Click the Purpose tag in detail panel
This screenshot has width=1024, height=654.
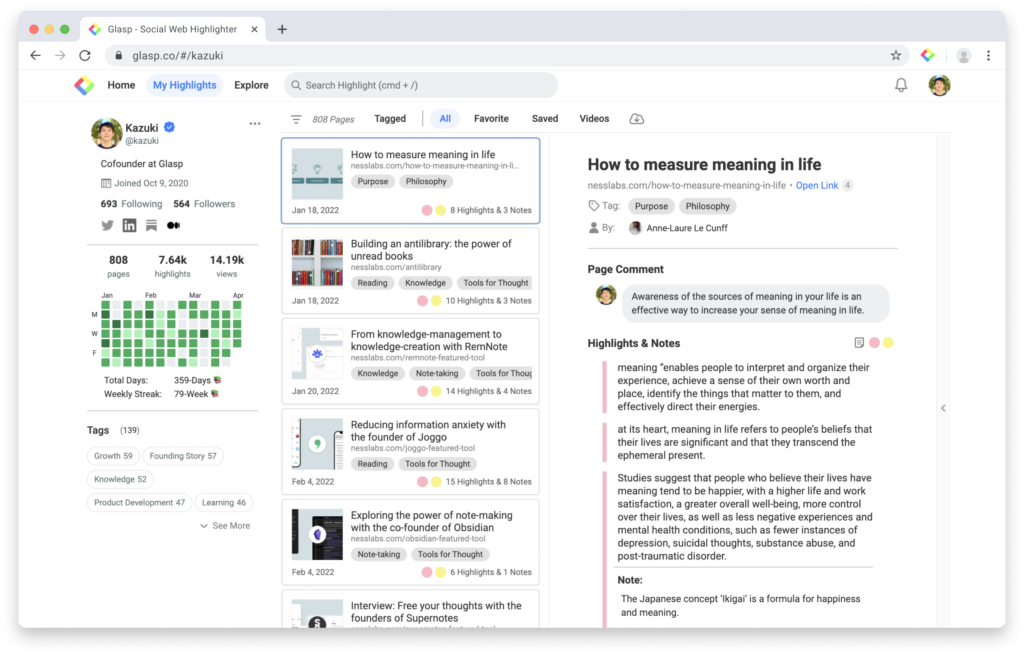[x=651, y=206]
